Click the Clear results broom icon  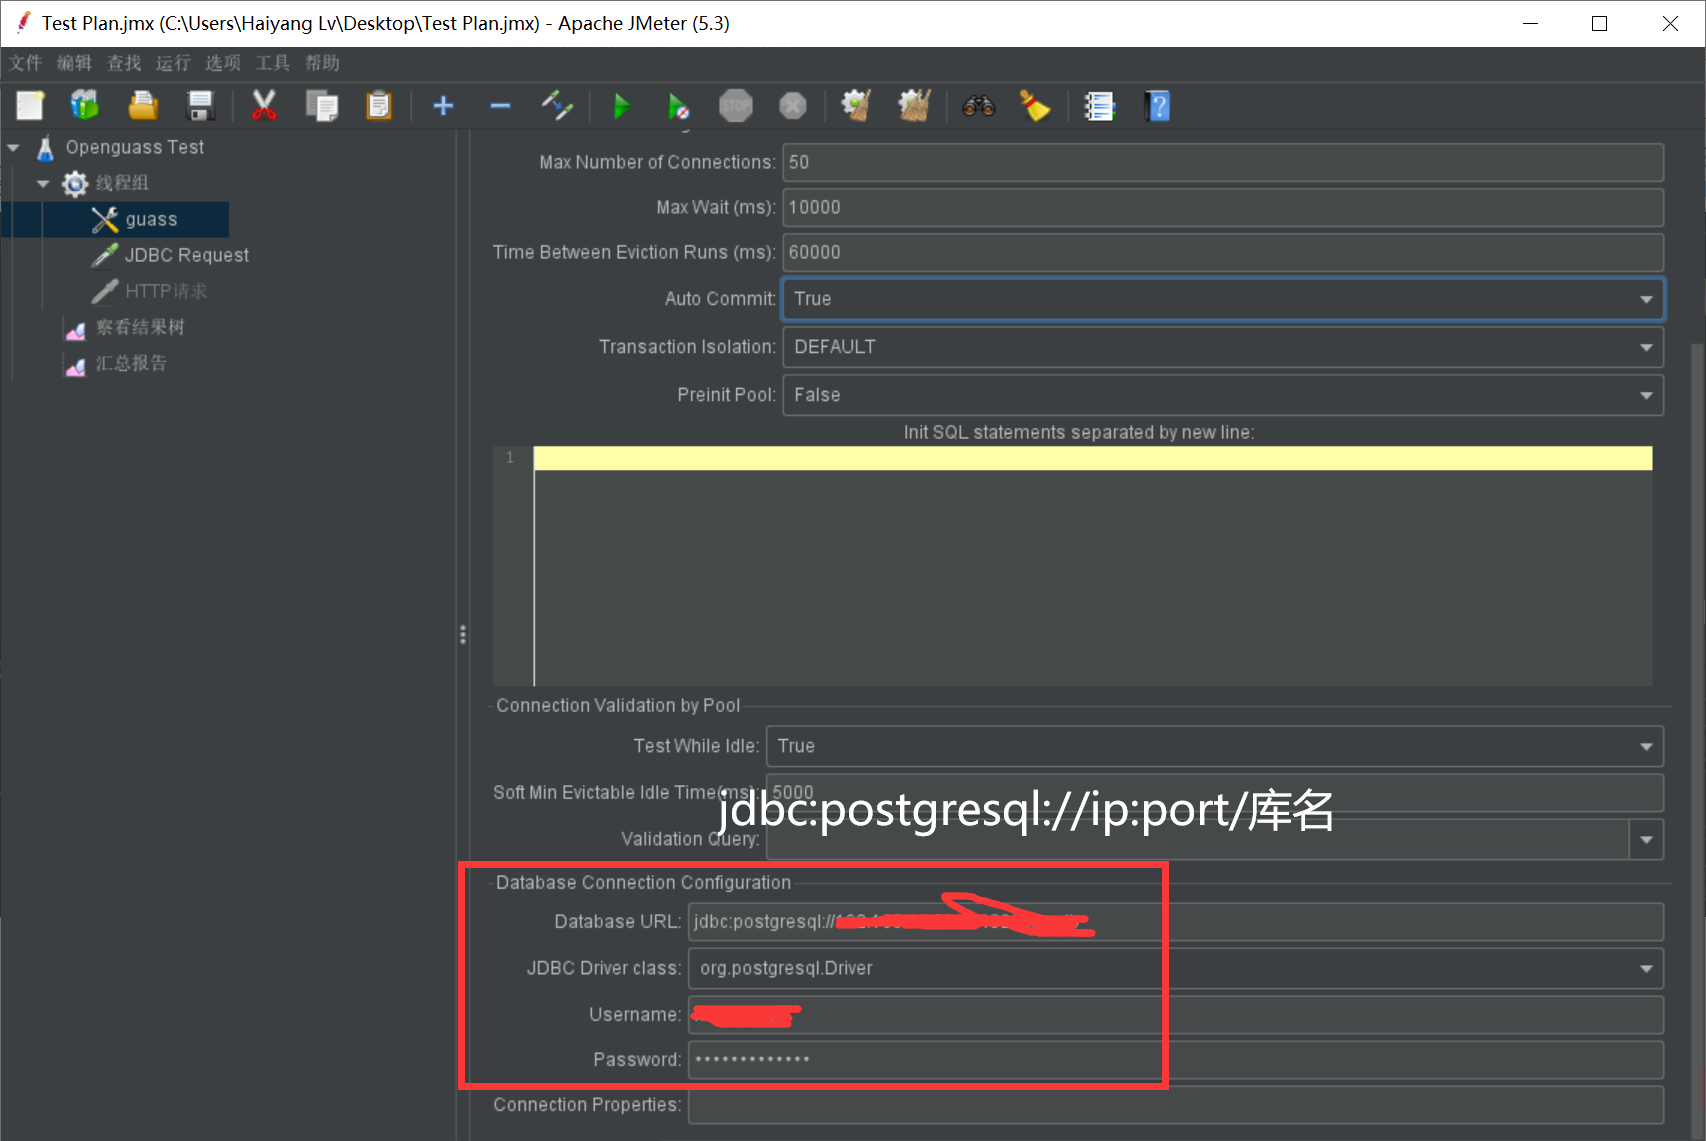[856, 105]
